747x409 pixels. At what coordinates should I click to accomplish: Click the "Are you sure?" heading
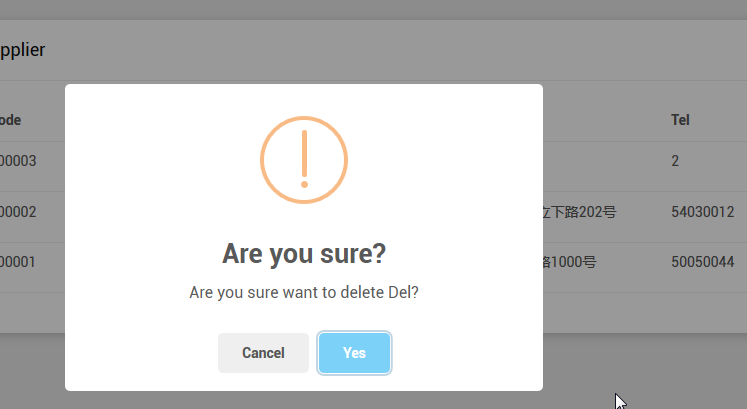coord(304,253)
